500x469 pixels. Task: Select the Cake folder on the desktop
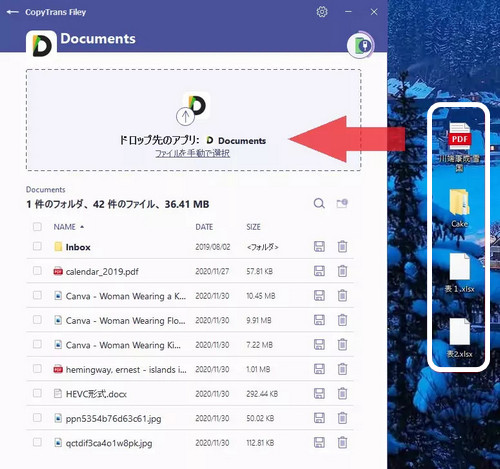459,208
